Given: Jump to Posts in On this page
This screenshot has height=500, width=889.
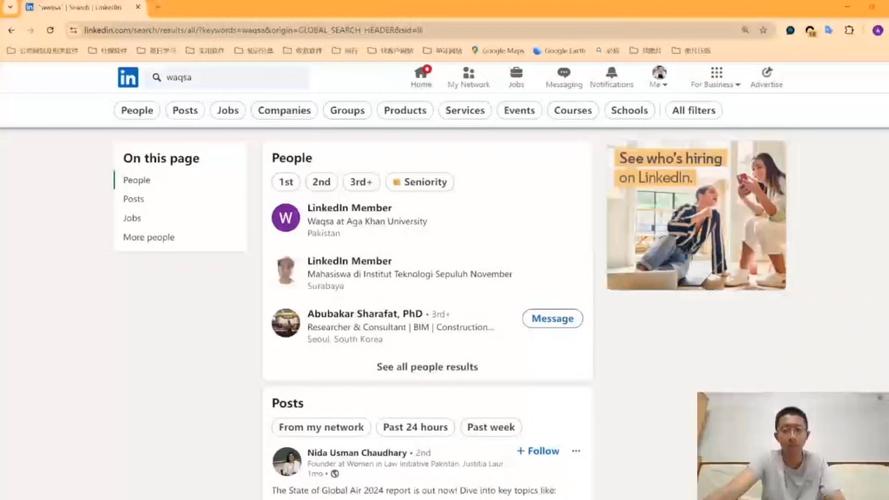Looking at the screenshot, I should [133, 199].
